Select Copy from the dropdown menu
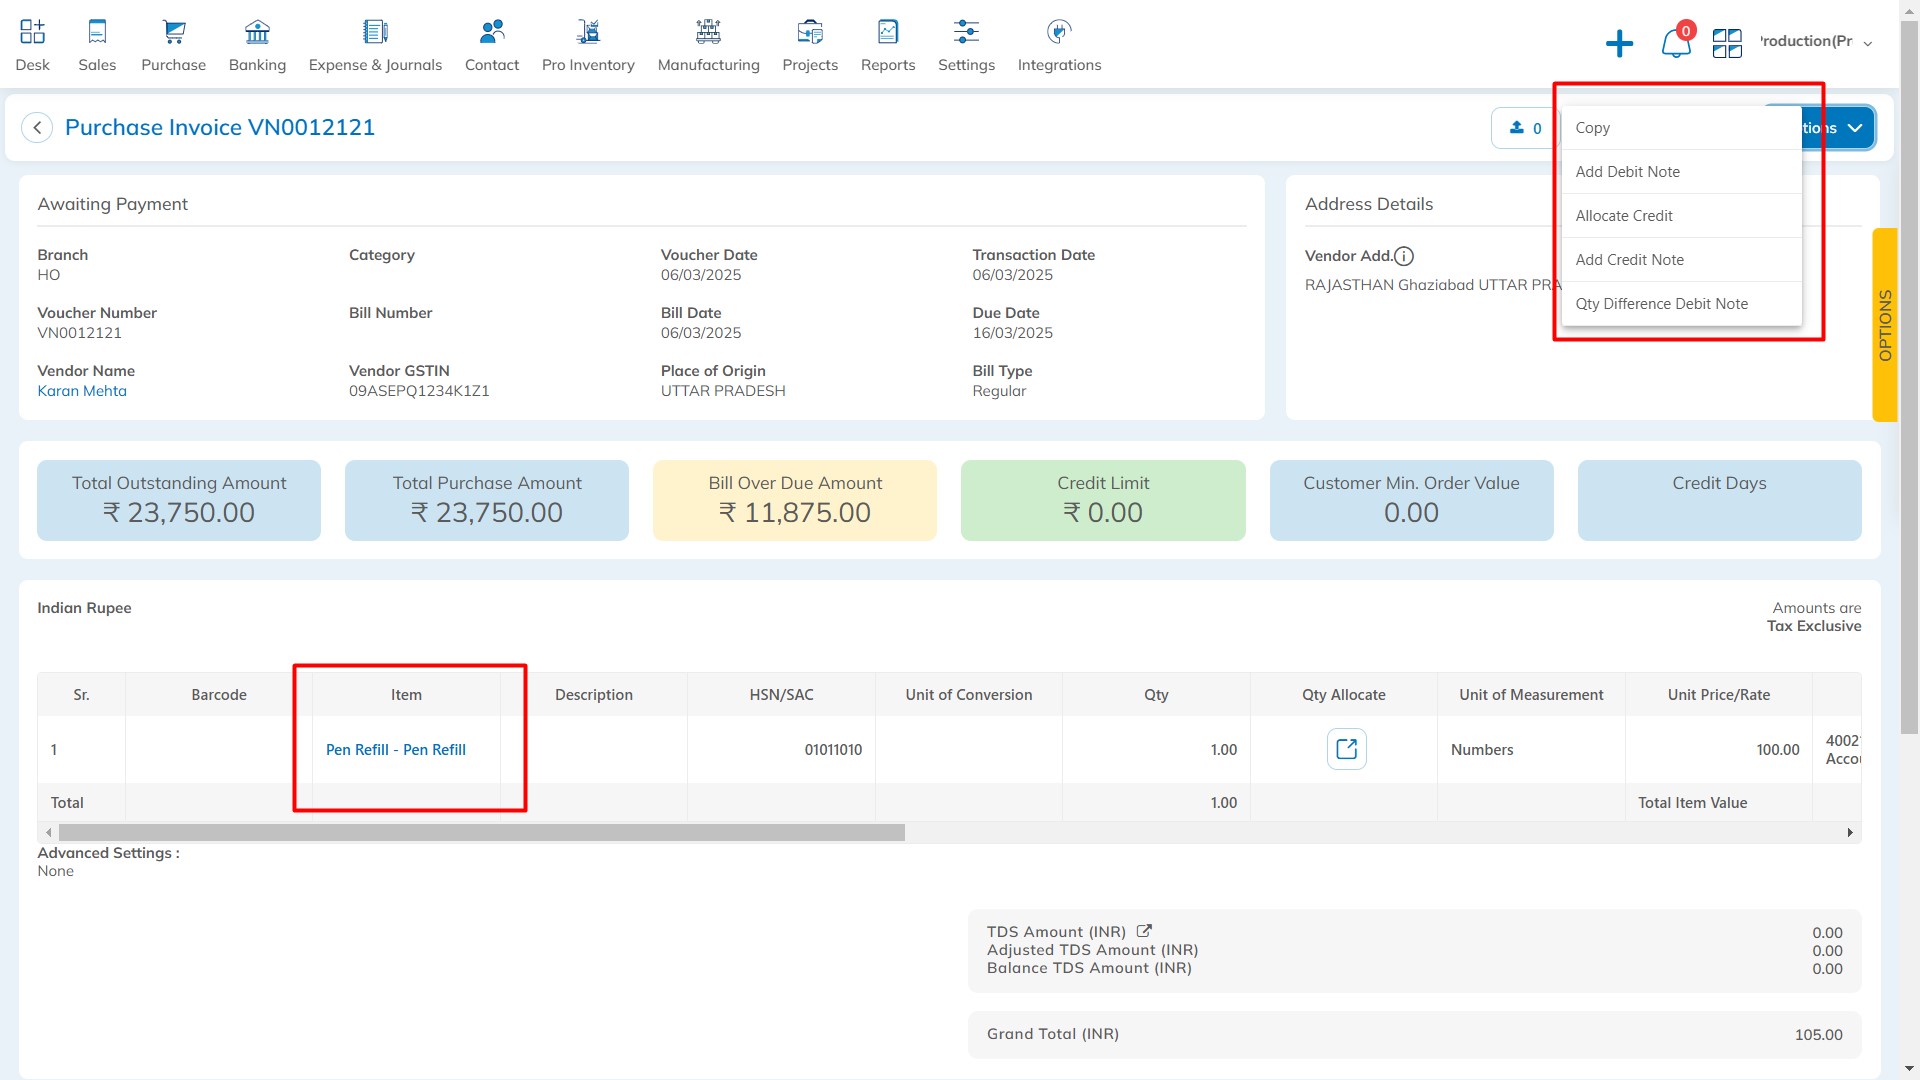The image size is (1920, 1080). [x=1682, y=128]
